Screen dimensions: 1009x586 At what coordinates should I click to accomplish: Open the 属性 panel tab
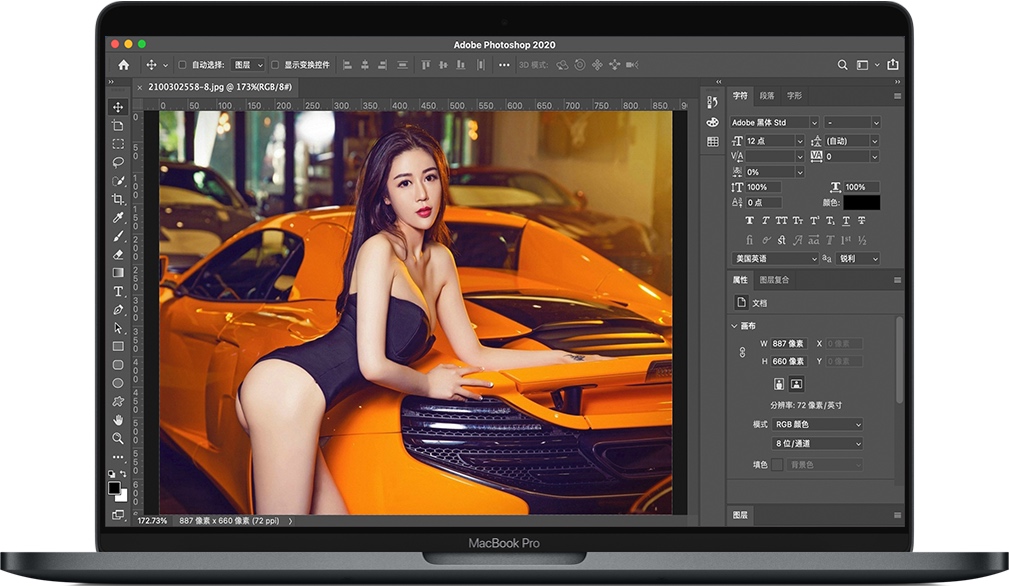pyautogui.click(x=742, y=280)
